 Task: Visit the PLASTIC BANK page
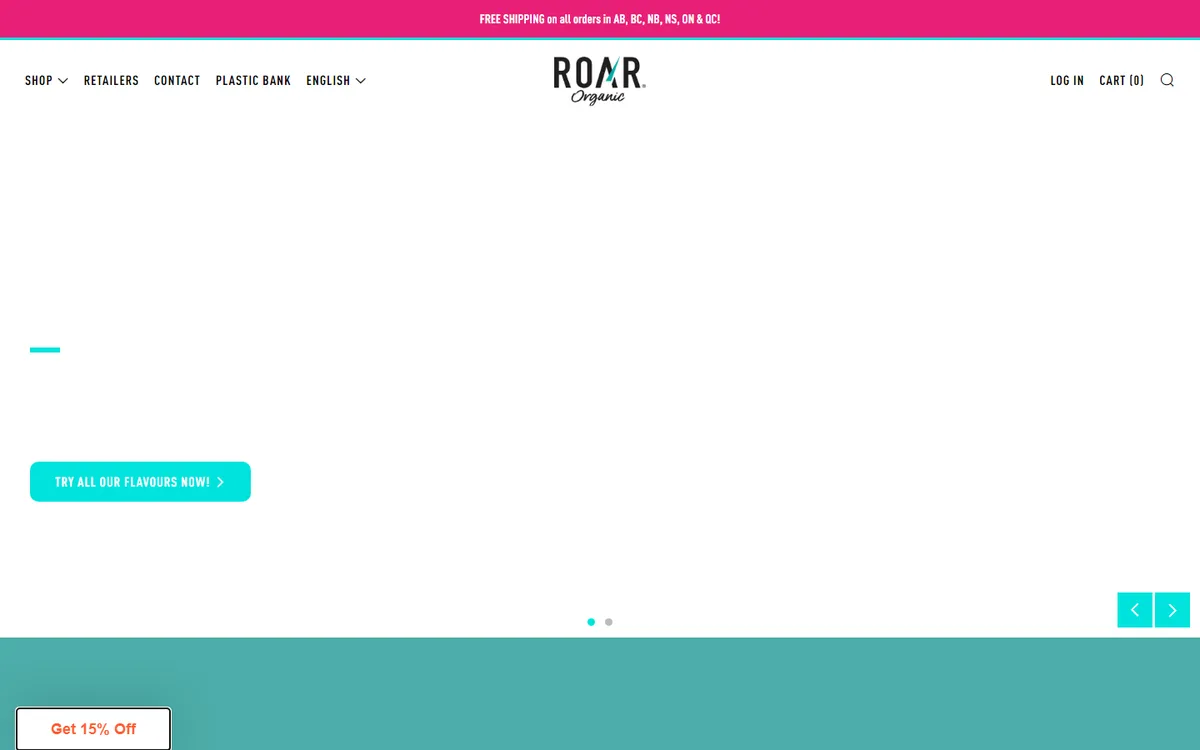tap(253, 80)
